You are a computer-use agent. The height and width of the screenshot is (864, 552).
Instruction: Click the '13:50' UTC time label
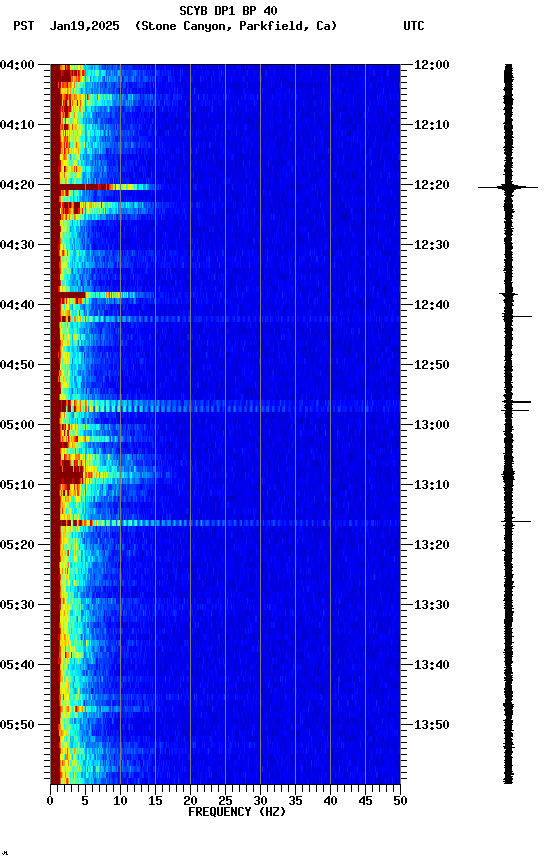(x=432, y=725)
